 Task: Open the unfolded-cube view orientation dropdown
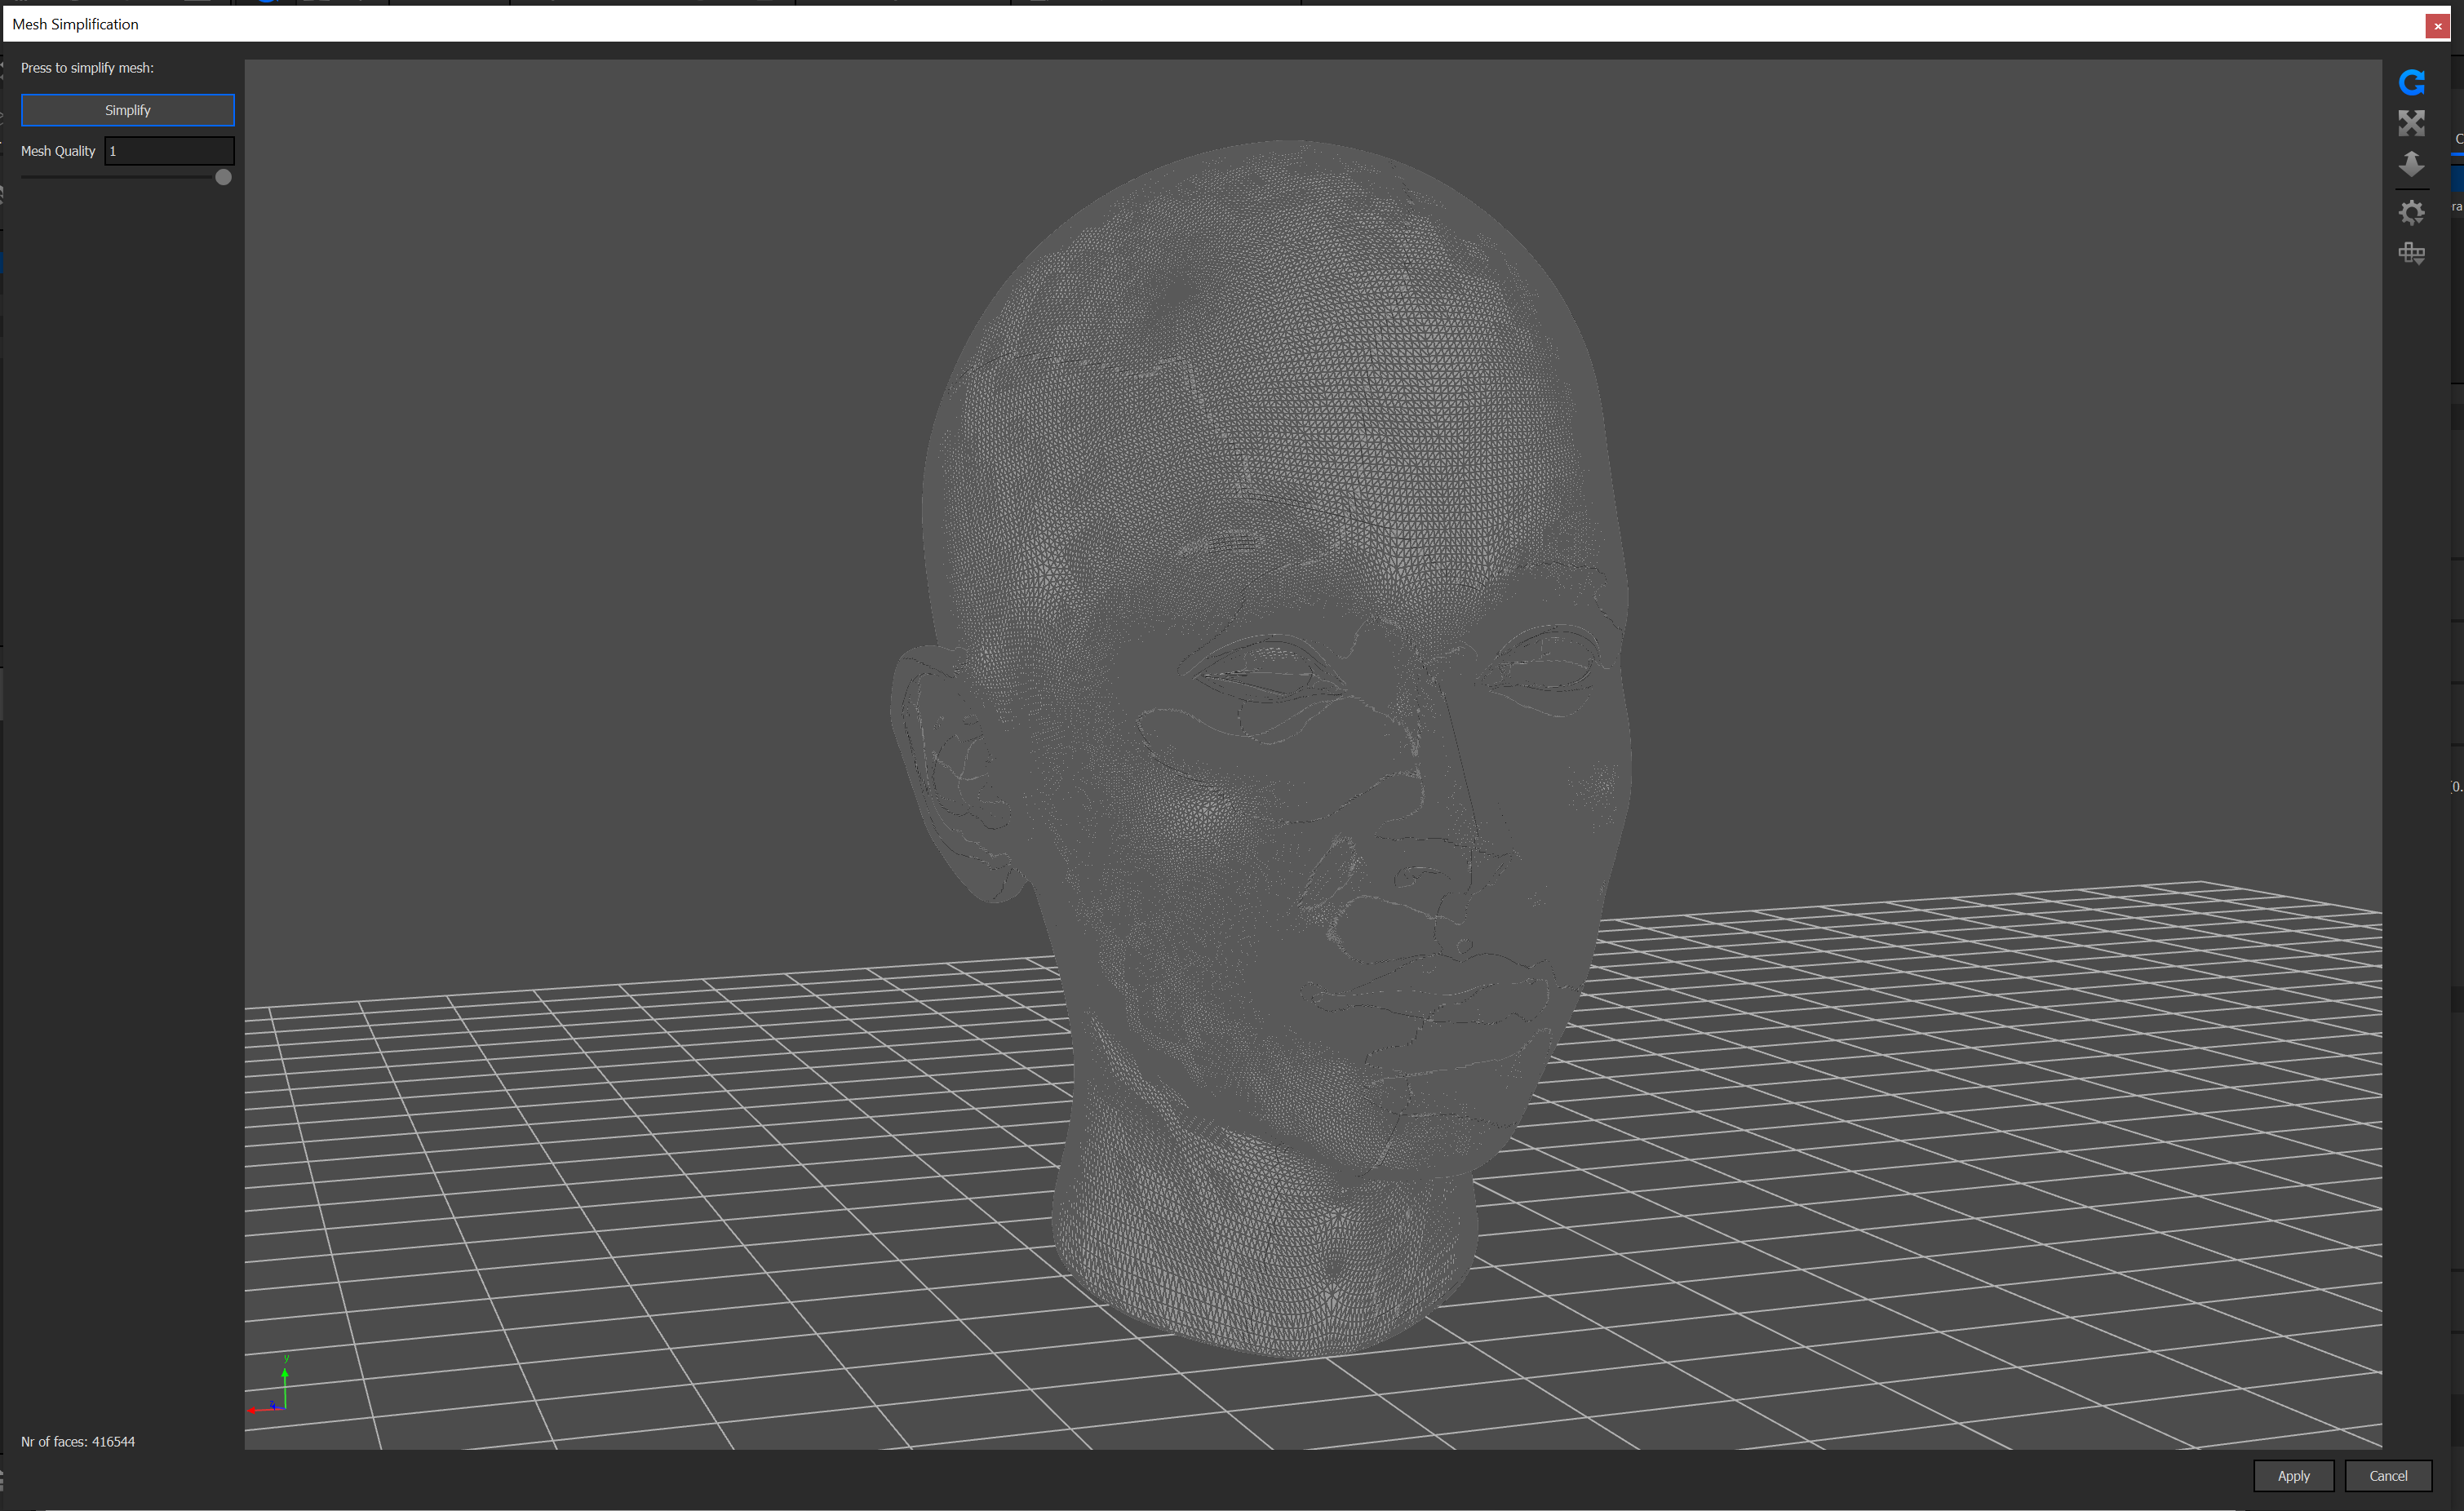(x=2411, y=253)
